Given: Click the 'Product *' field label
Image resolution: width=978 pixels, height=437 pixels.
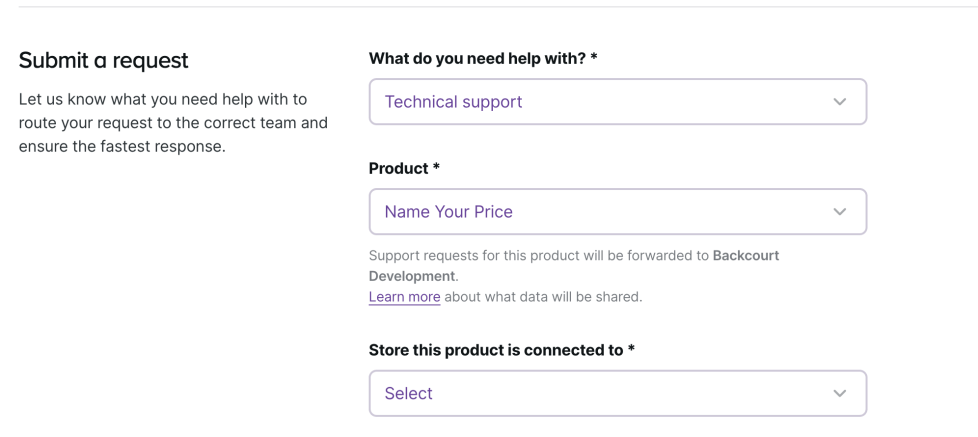Looking at the screenshot, I should [x=399, y=169].
